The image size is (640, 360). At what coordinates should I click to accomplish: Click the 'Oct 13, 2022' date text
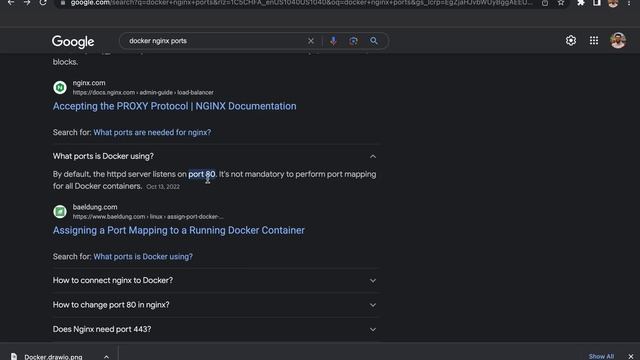tap(163, 187)
